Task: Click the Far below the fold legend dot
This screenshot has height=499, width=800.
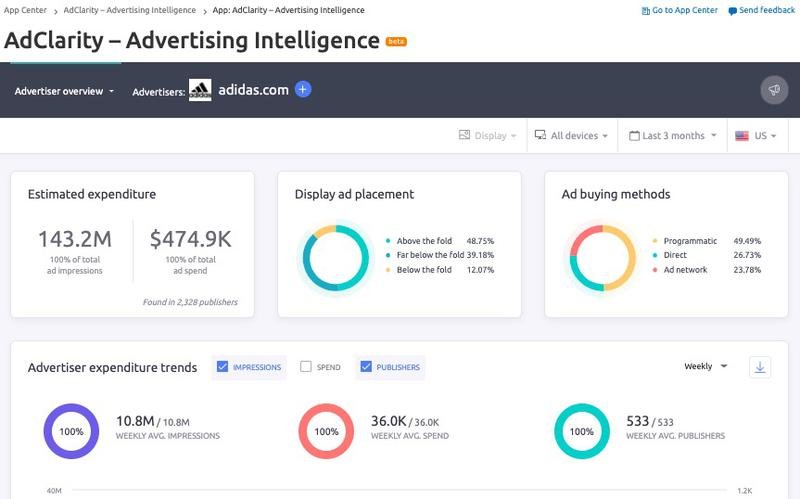Action: pos(388,255)
